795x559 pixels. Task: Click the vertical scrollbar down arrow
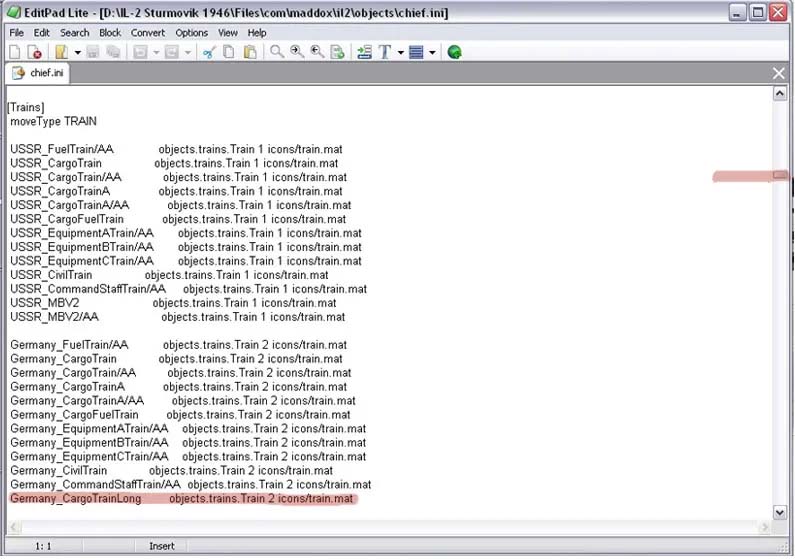pyautogui.click(x=779, y=512)
